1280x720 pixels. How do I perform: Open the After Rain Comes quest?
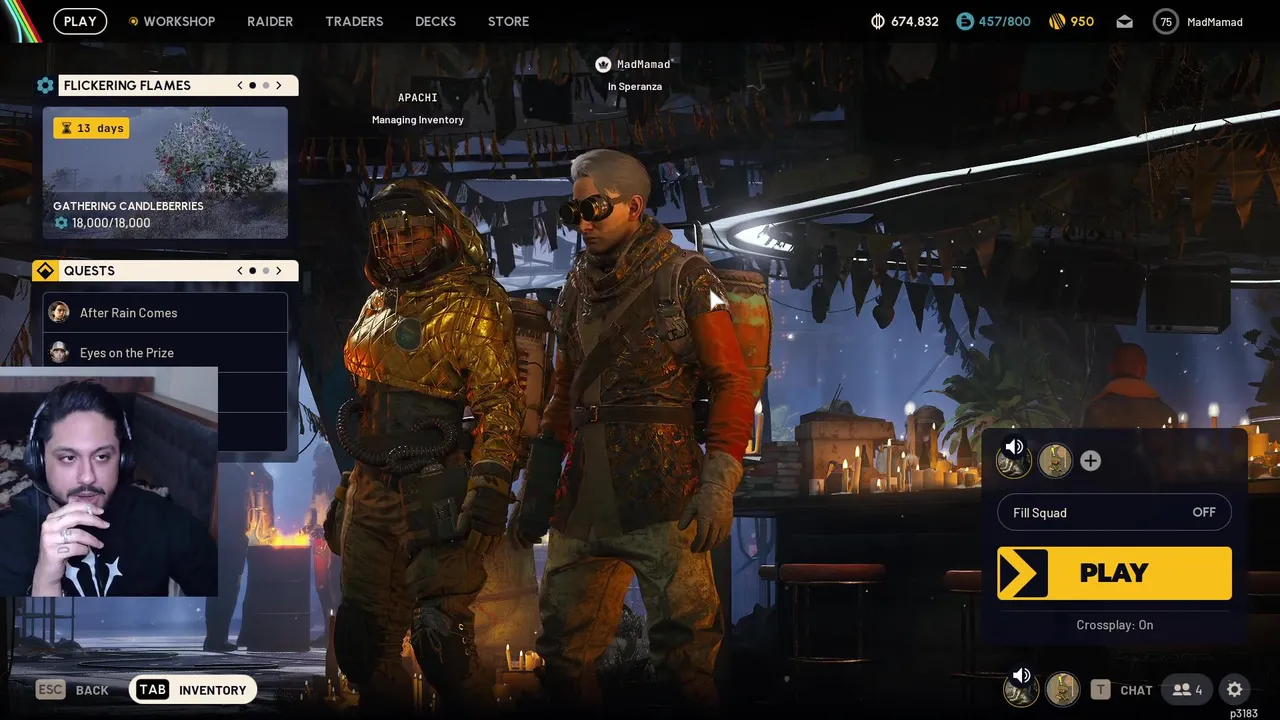(x=165, y=312)
